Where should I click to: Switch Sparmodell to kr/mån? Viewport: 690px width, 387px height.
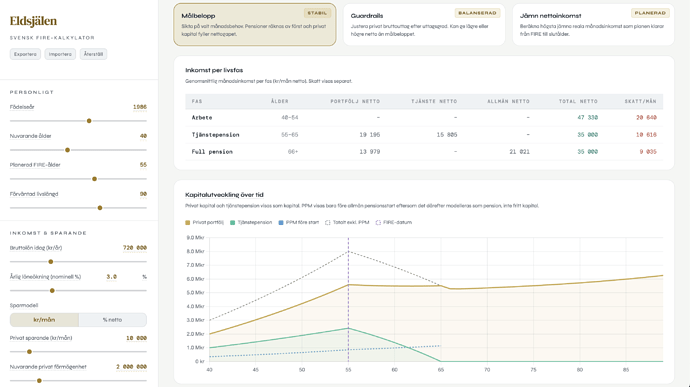44,320
